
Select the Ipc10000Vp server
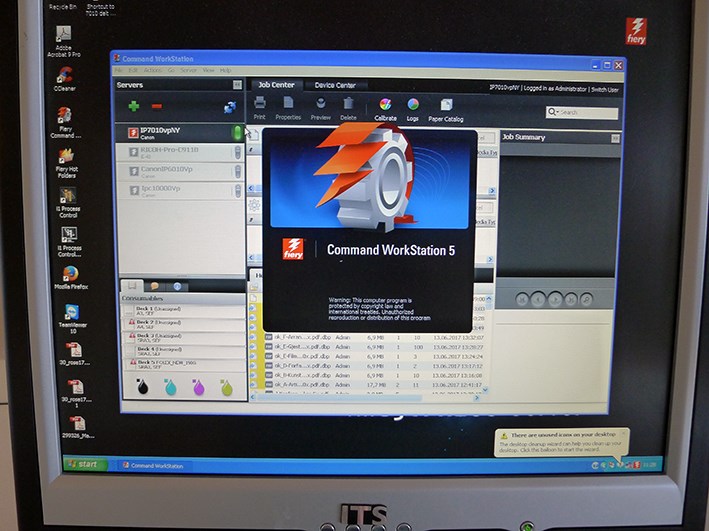pos(180,190)
